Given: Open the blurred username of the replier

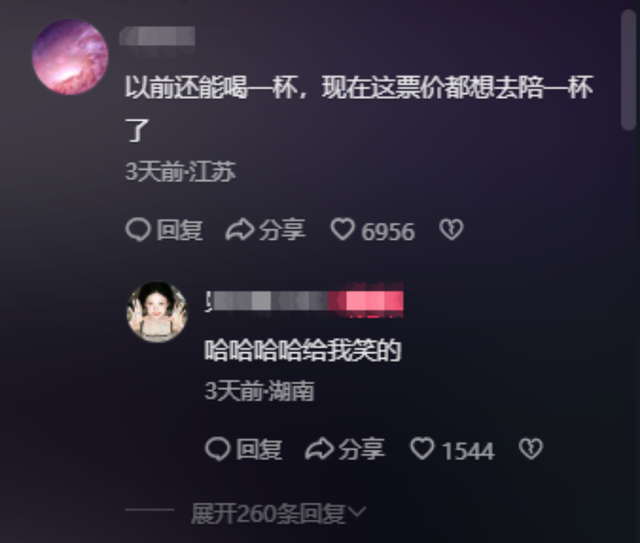Looking at the screenshot, I should [x=304, y=300].
